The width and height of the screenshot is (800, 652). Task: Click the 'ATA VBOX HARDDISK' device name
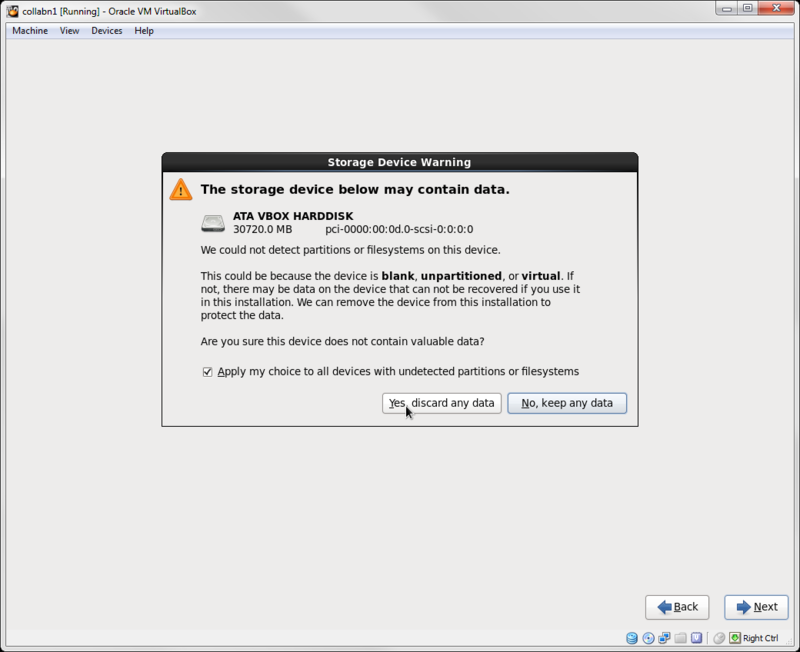click(293, 216)
